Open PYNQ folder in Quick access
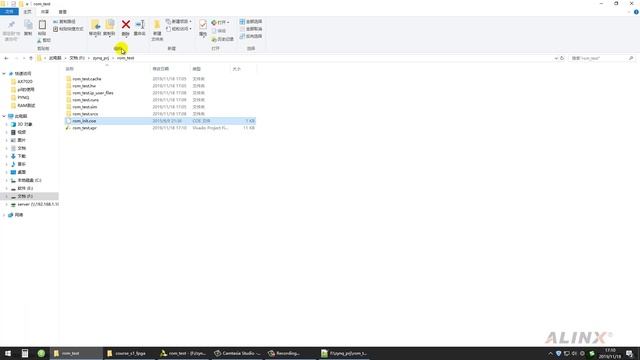The image size is (640, 360). coord(23,98)
